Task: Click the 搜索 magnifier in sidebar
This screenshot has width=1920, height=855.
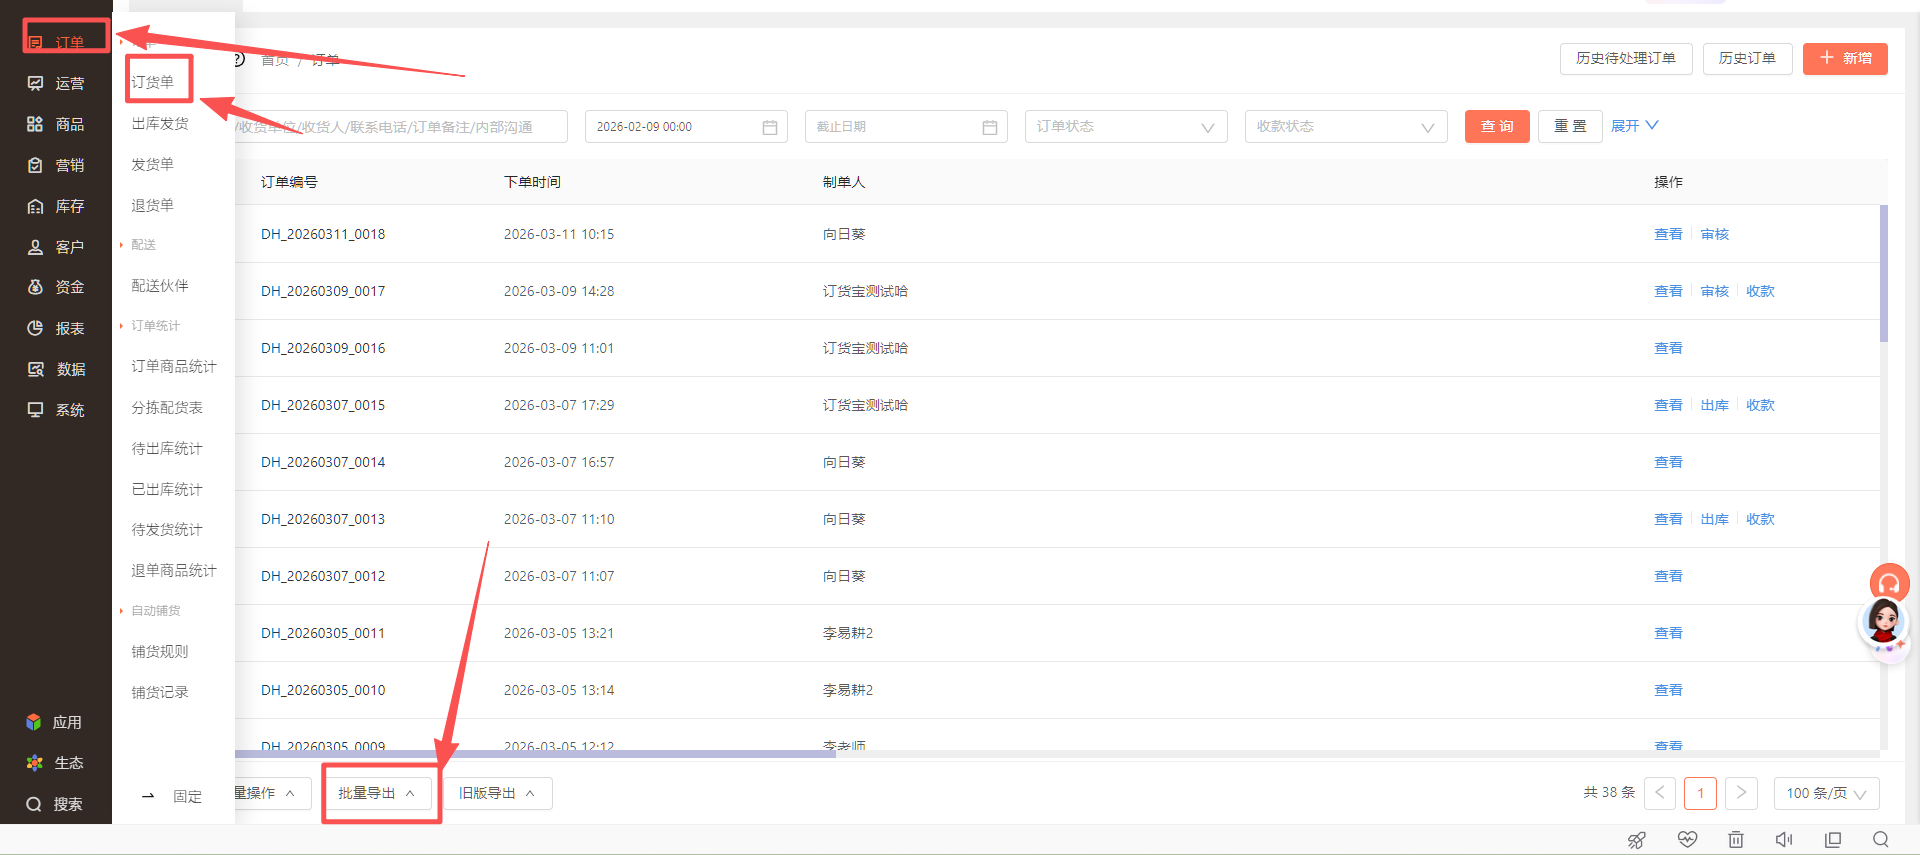Action: coord(34,804)
